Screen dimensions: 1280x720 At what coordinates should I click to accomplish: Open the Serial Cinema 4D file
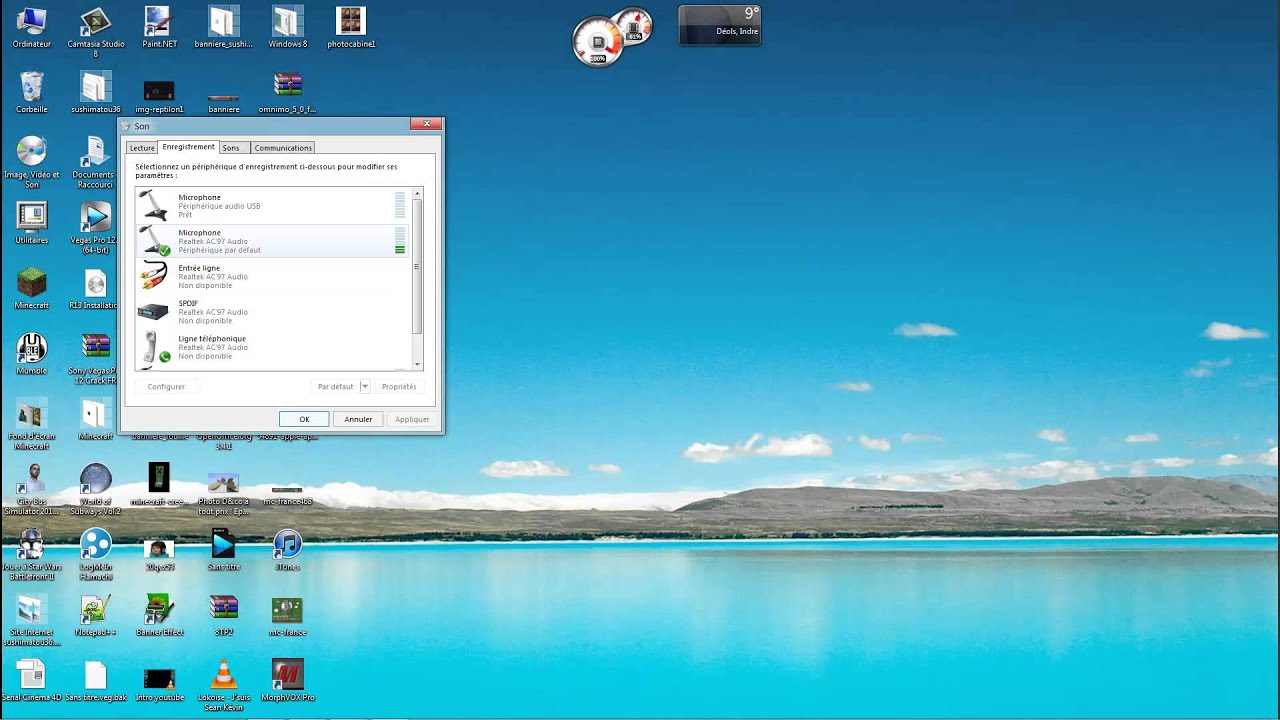[x=31, y=679]
